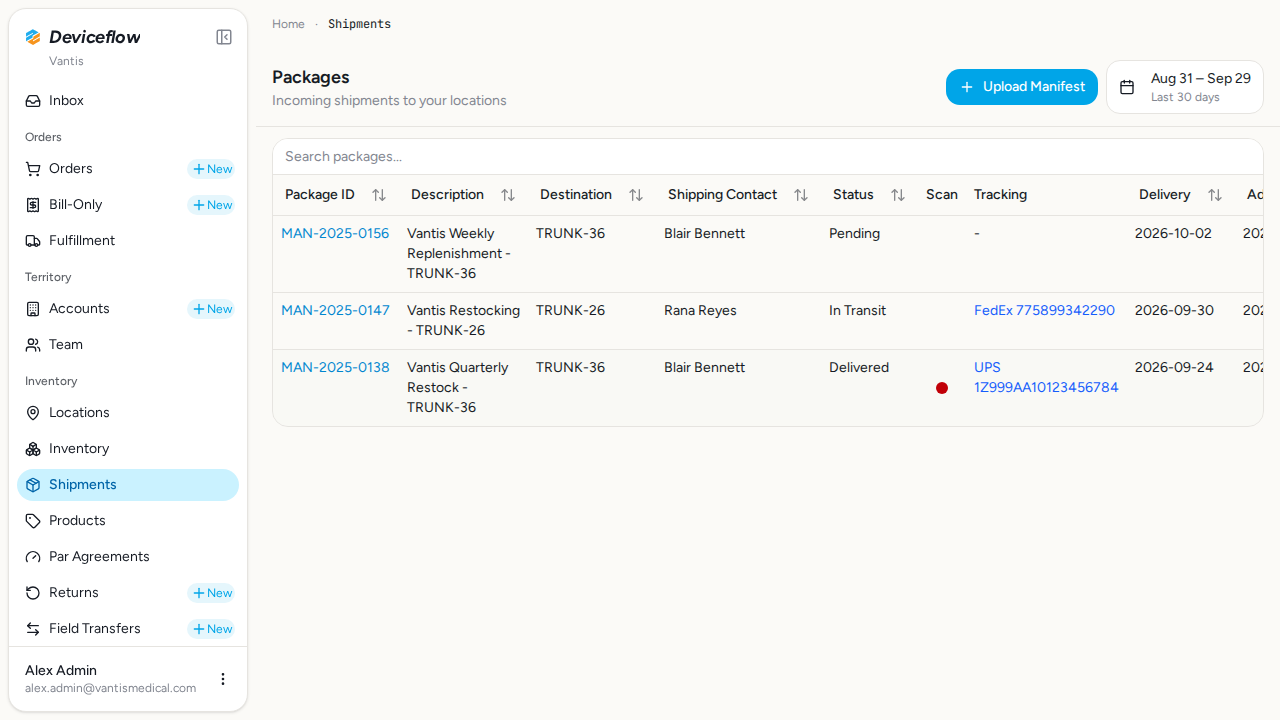Go to Fulfillment page
1280x720 pixels.
(128, 241)
